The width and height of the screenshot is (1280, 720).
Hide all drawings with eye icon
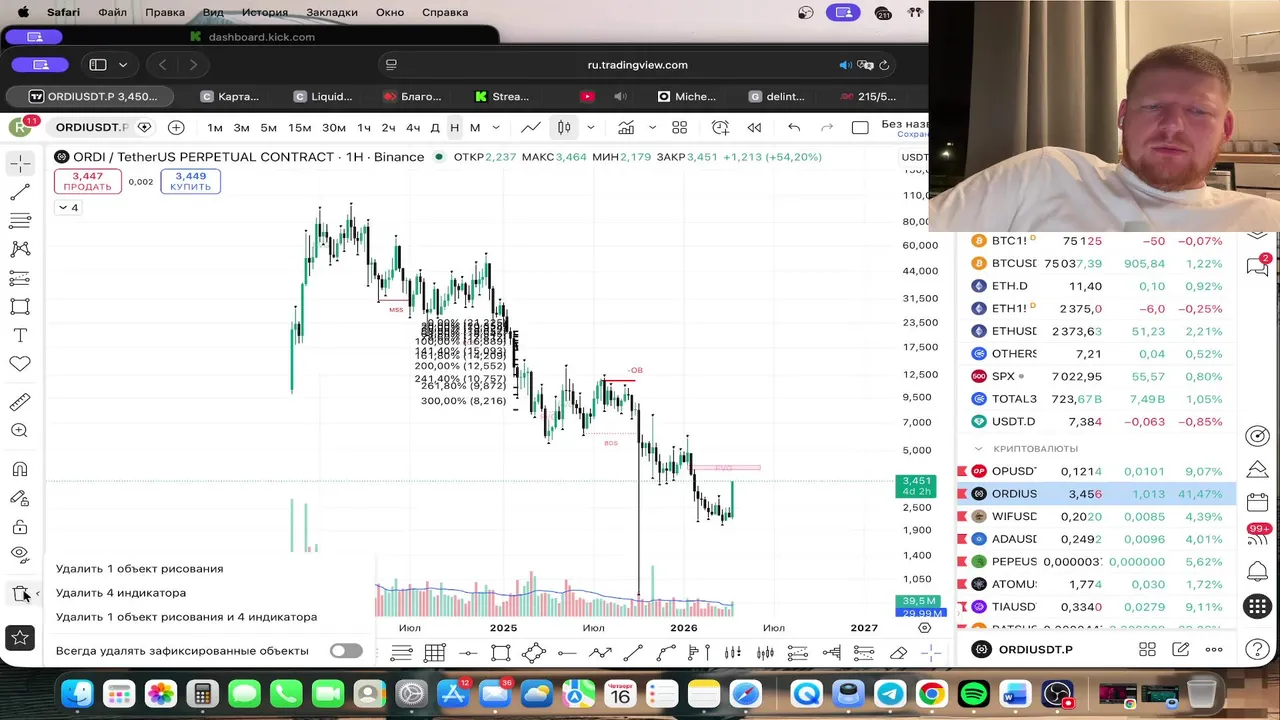point(20,554)
